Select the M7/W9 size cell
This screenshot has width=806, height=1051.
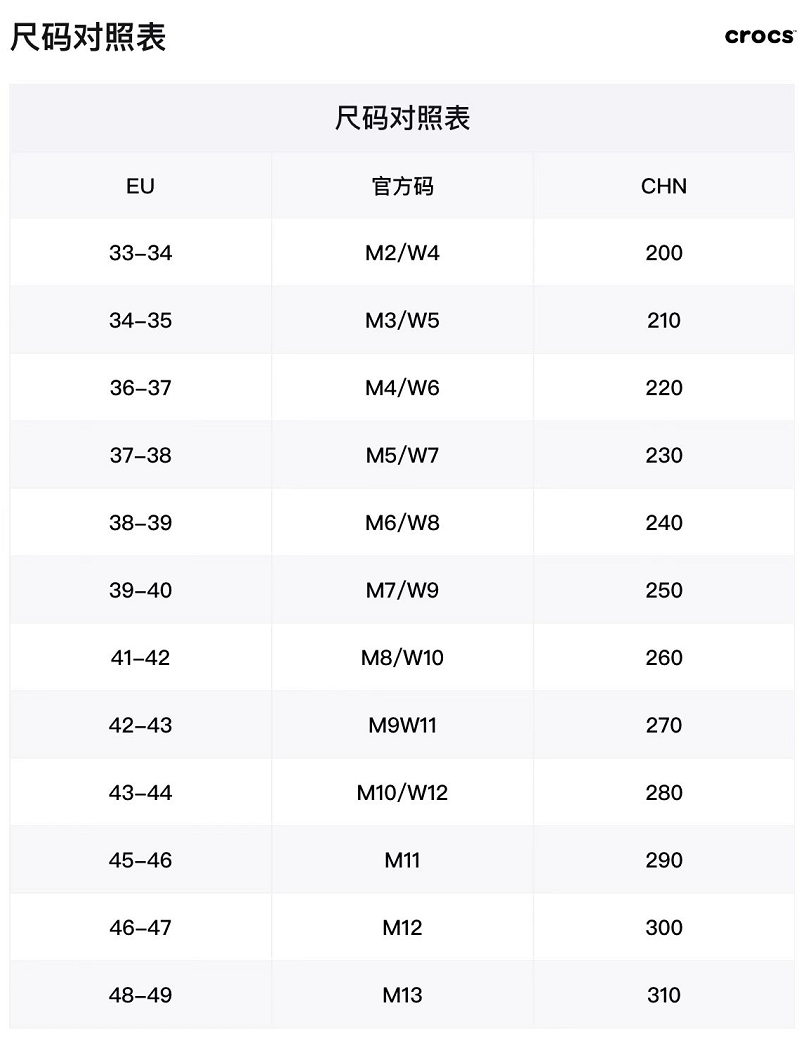(402, 590)
